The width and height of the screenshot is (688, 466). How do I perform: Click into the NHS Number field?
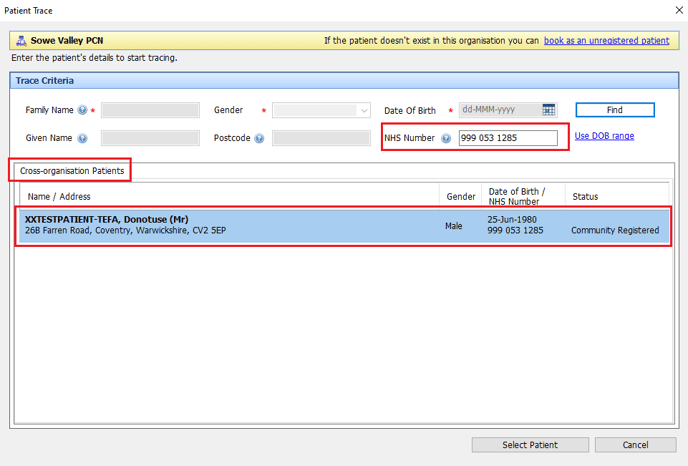tap(507, 139)
